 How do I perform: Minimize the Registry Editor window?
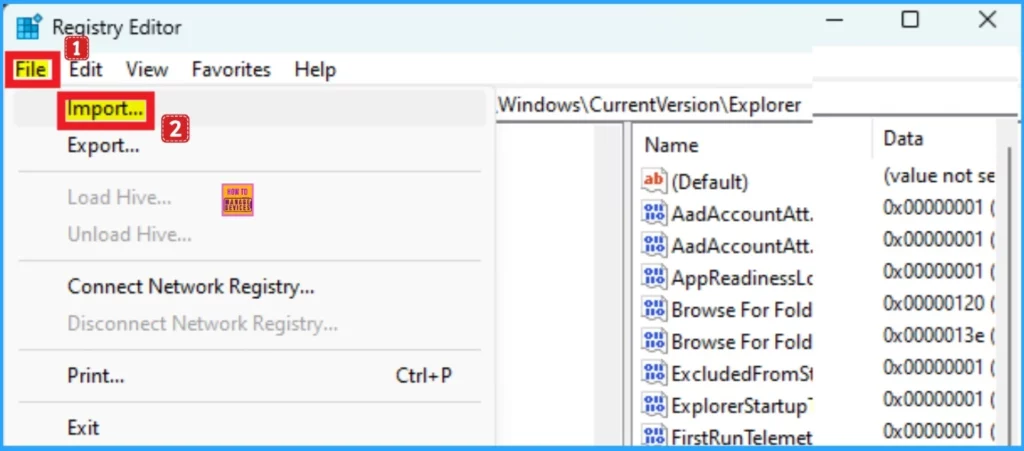(x=834, y=20)
